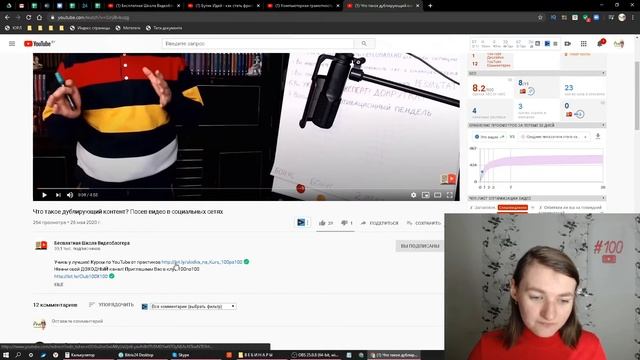This screenshot has height=360, width=640.
Task: Sort comments via УПОРЯДОЧИТЬ
Action: click(x=111, y=304)
